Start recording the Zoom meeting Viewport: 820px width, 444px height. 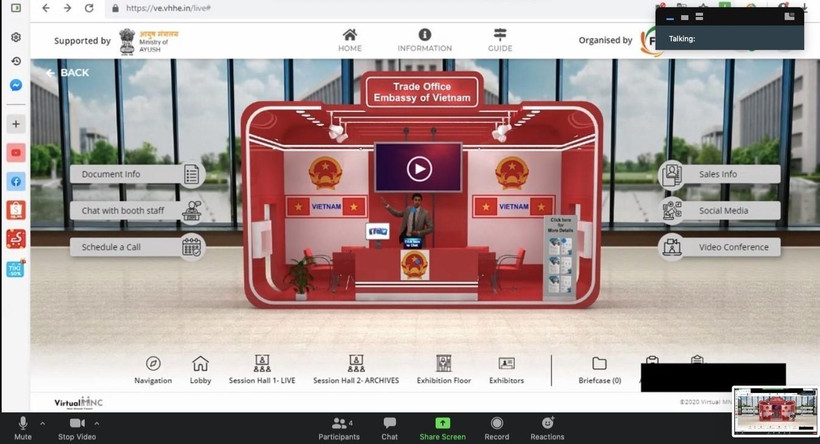[496, 424]
